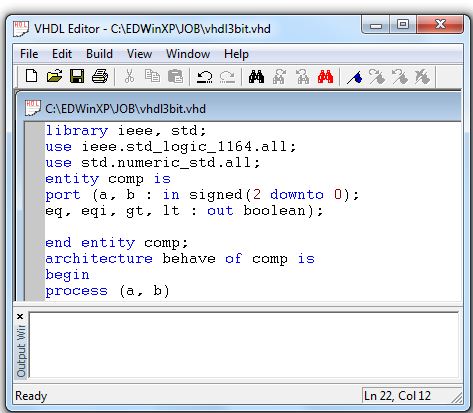
Task: Click the 'eq, eqi, gt, lt : out boolean' line
Action: [x=184, y=211]
